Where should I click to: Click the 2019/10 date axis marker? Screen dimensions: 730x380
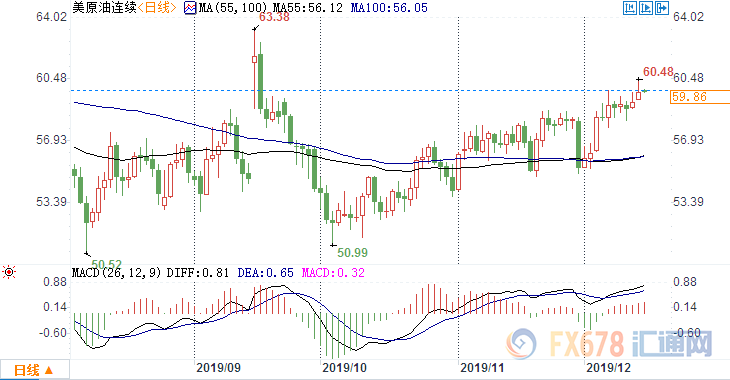[344, 368]
